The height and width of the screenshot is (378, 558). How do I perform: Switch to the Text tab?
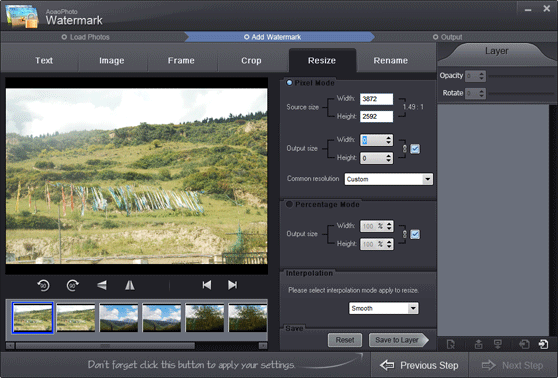click(x=44, y=61)
